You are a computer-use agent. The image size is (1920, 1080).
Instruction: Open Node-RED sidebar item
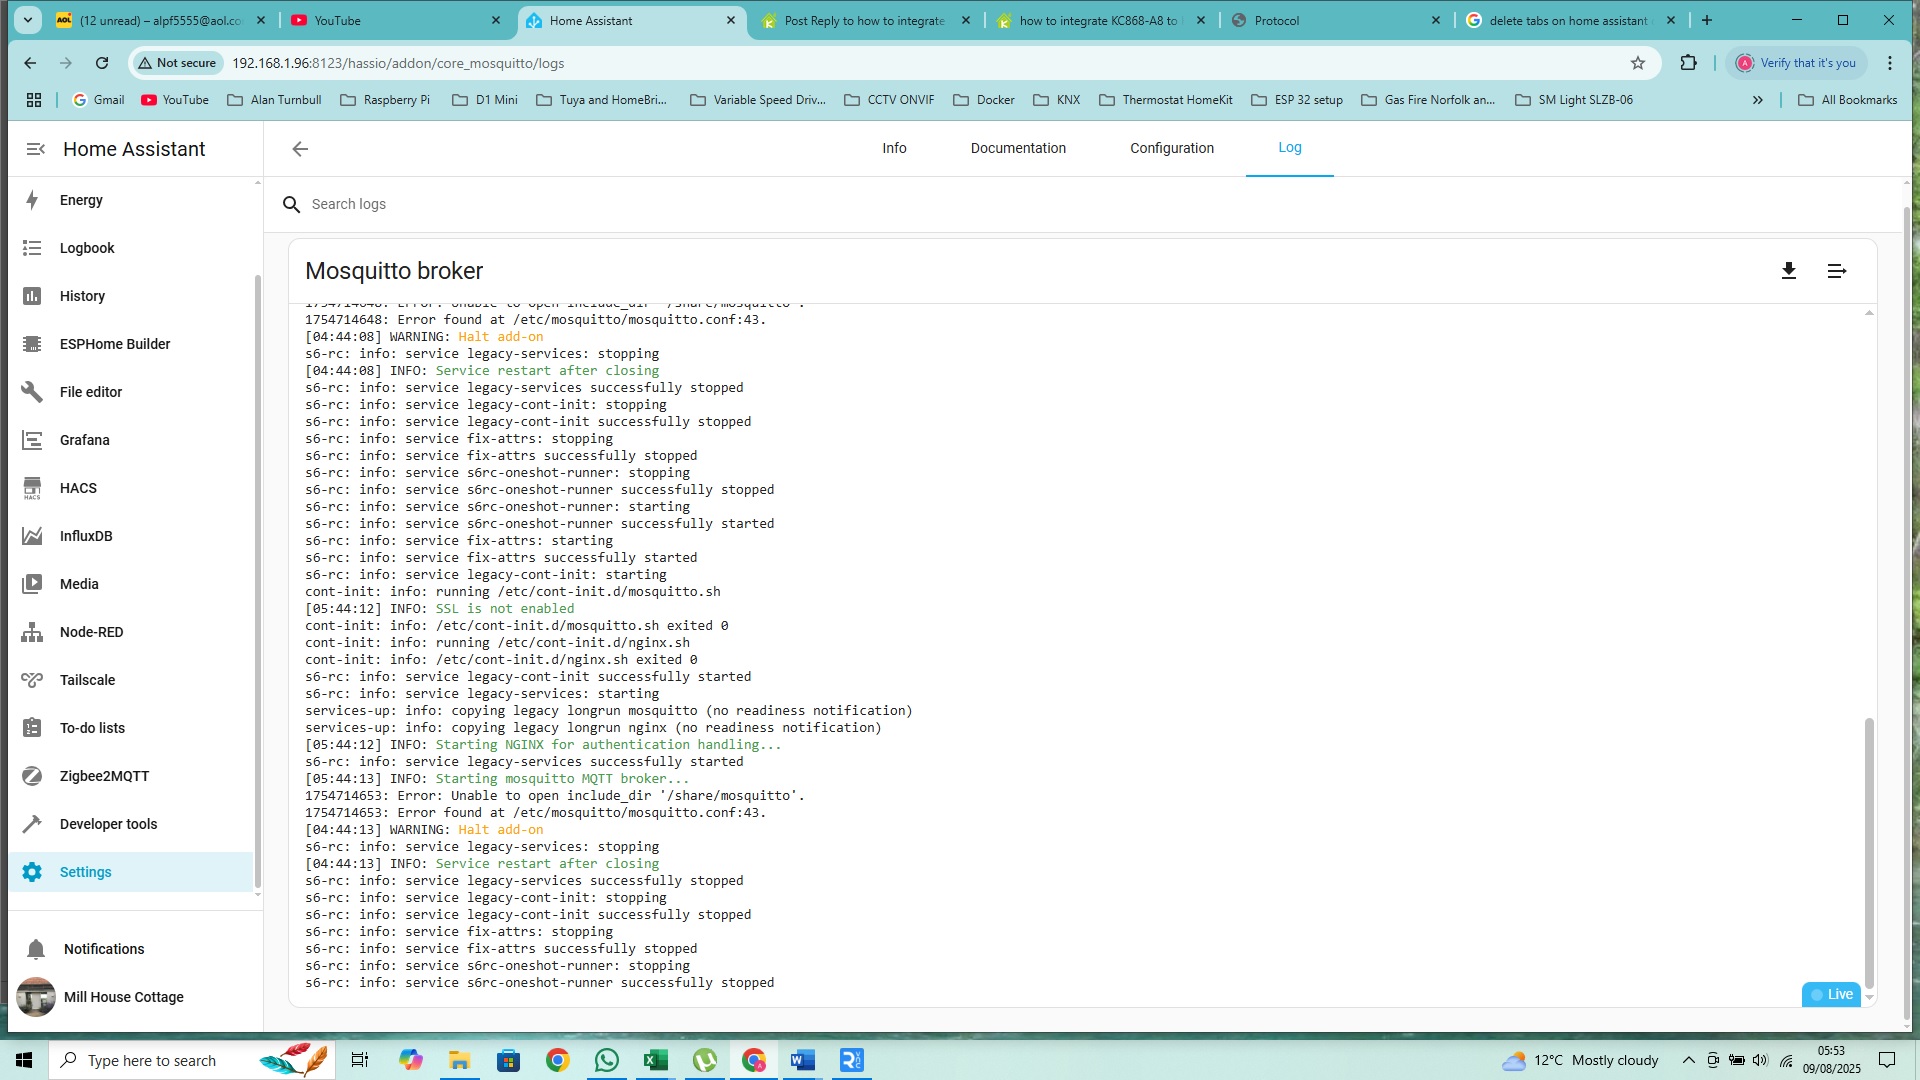[x=91, y=632]
